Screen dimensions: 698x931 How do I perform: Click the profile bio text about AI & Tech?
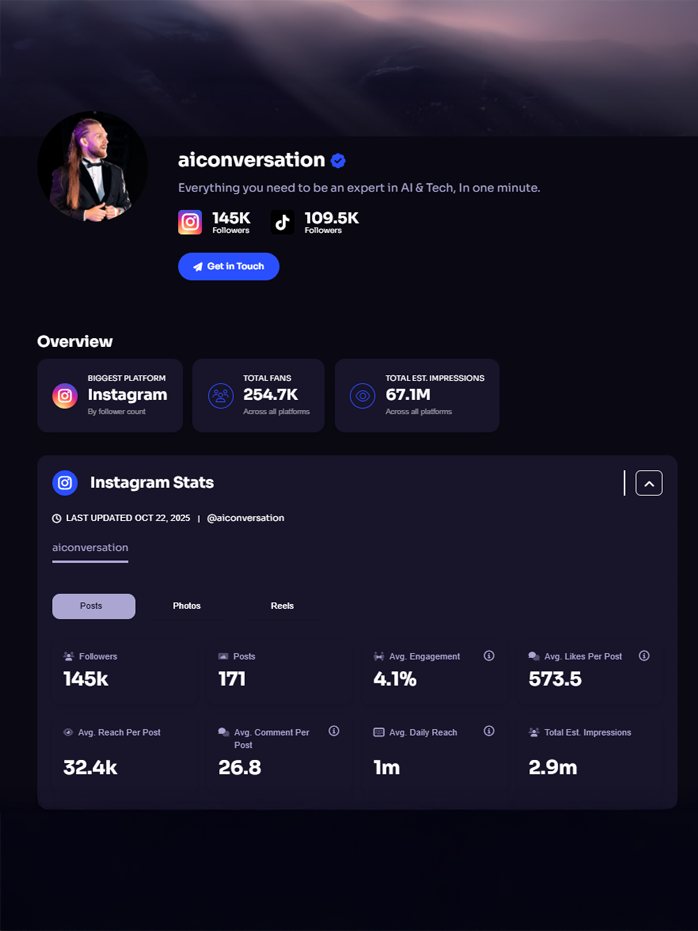(359, 188)
